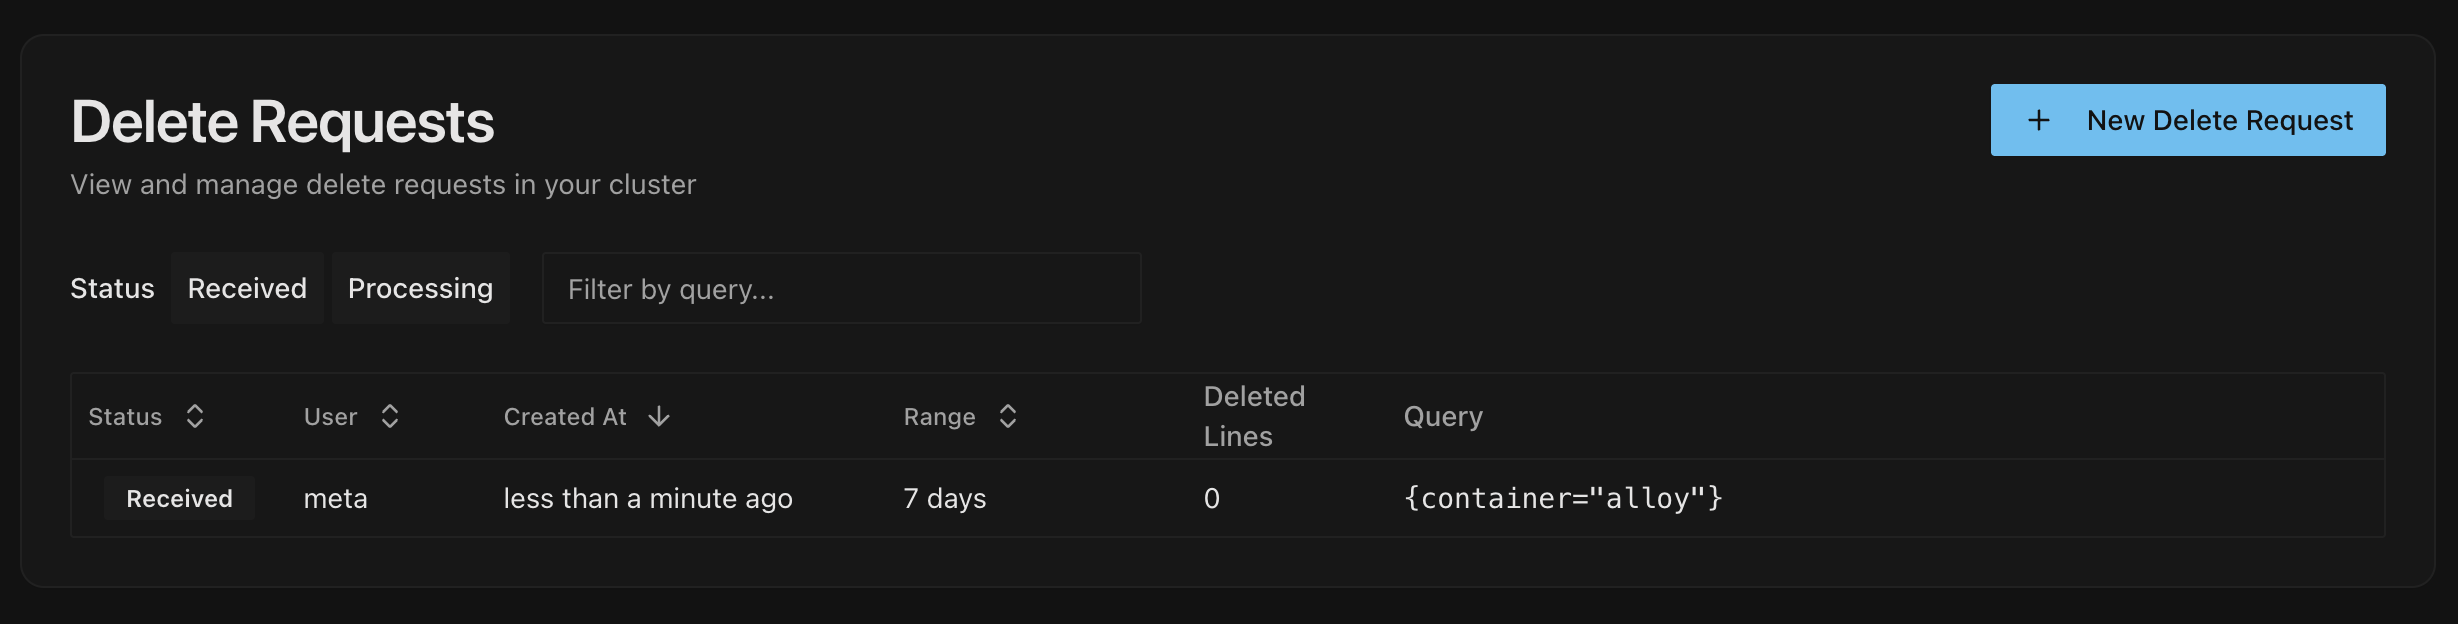Click the Status column sort icon
This screenshot has width=2458, height=624.
pos(195,416)
